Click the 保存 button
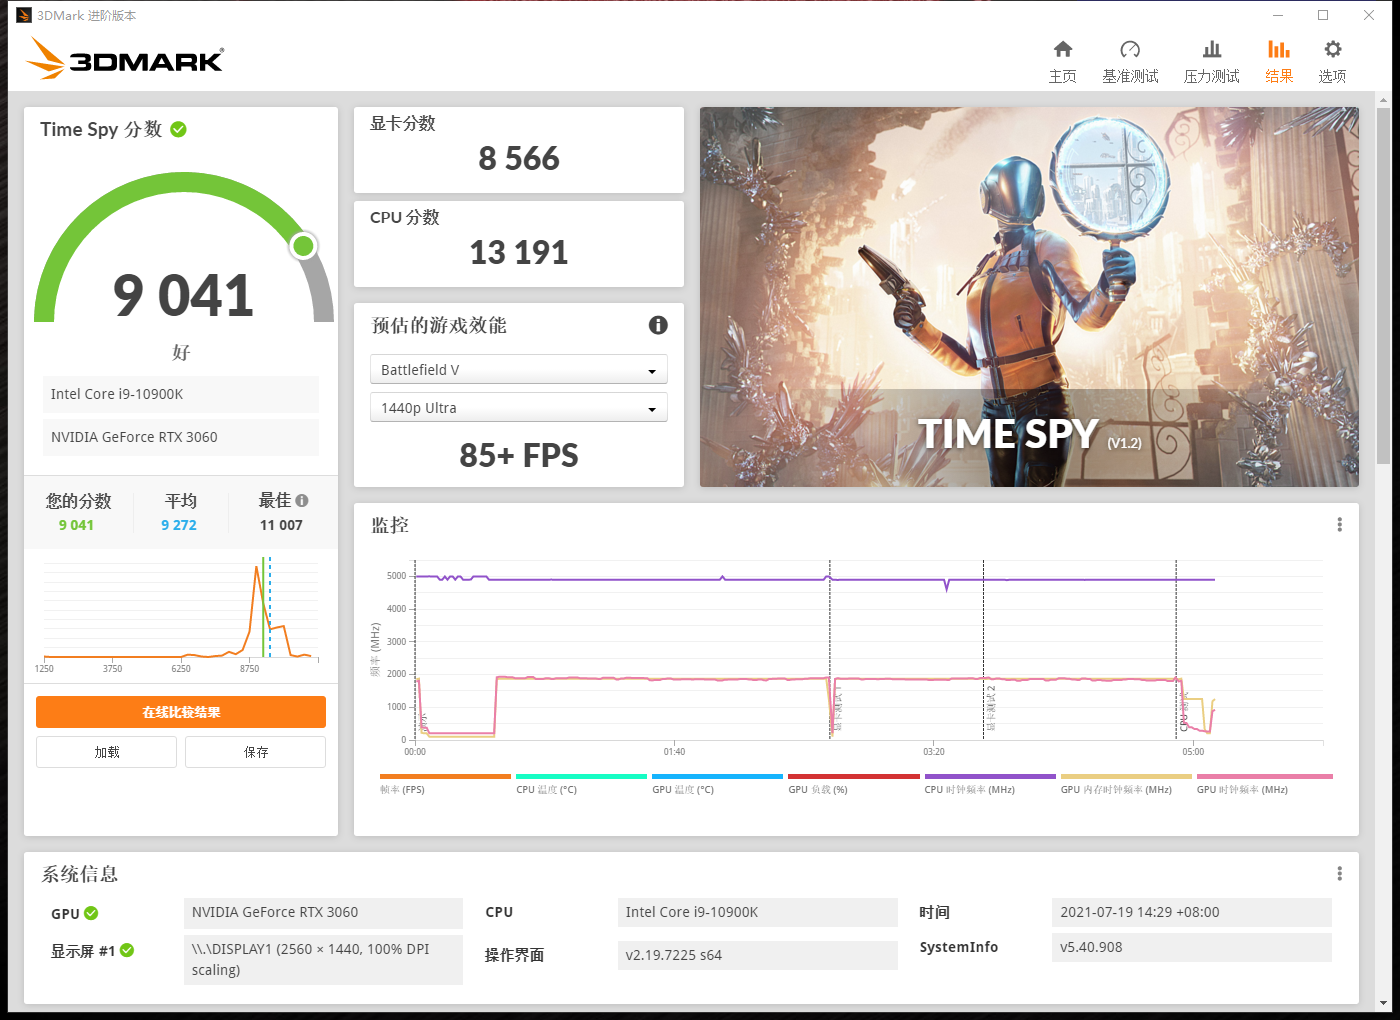This screenshot has width=1400, height=1020. pos(256,752)
